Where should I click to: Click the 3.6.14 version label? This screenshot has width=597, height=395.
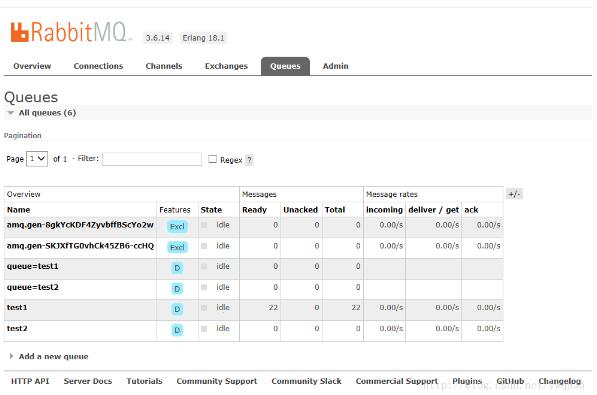158,38
